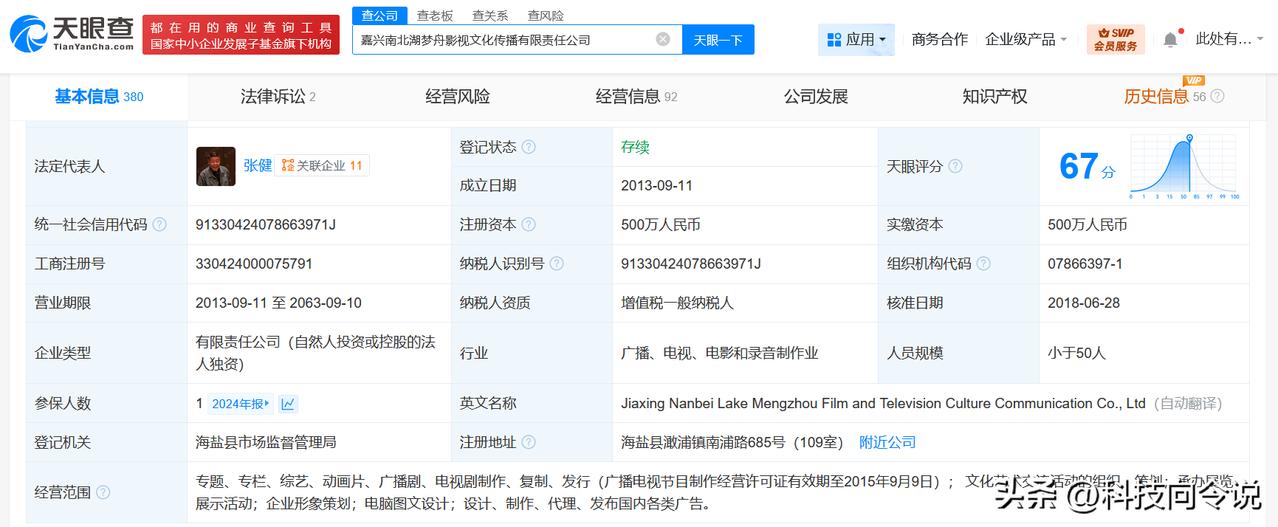Select the 公司发展 tab
Viewport: 1278px width, 527px height.
tap(815, 97)
